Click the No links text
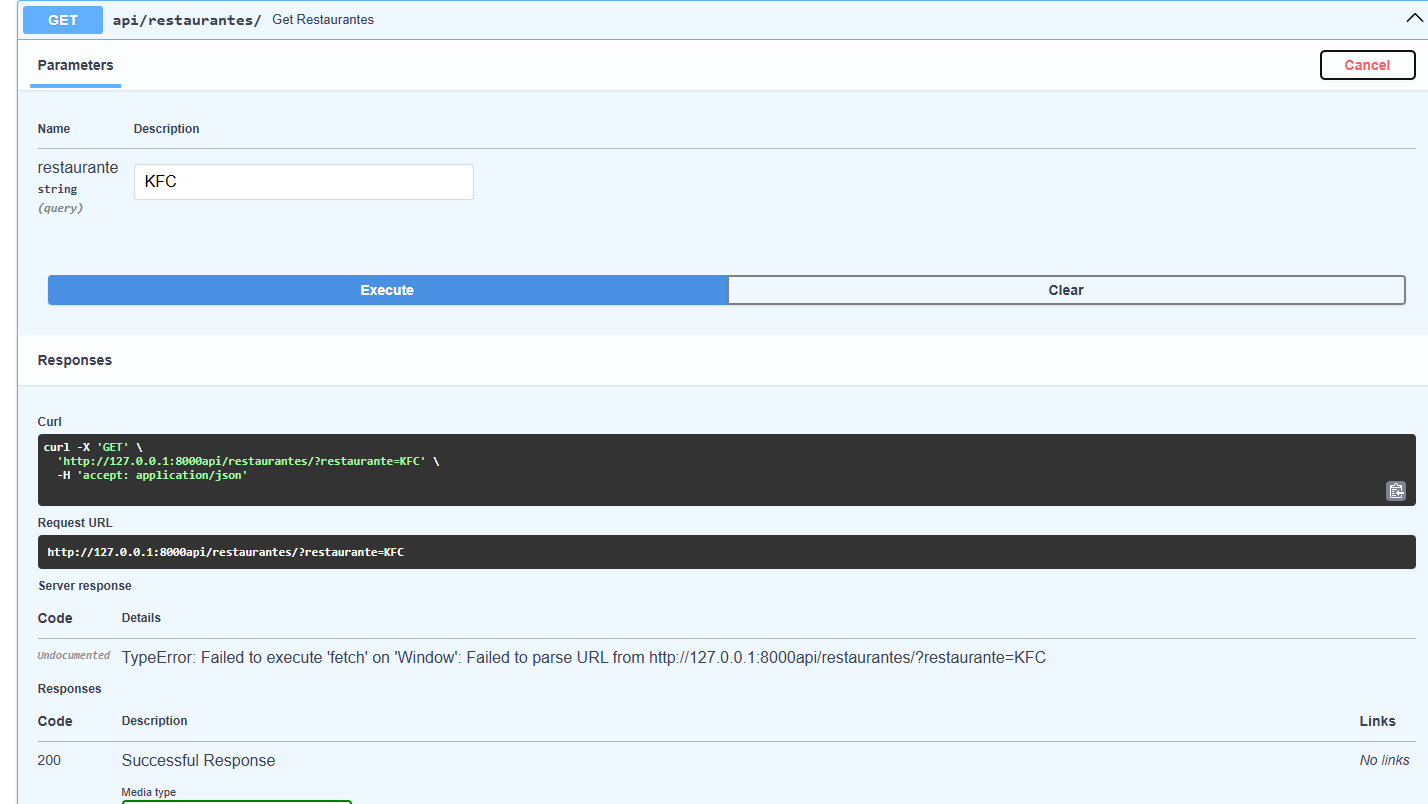 click(1385, 761)
